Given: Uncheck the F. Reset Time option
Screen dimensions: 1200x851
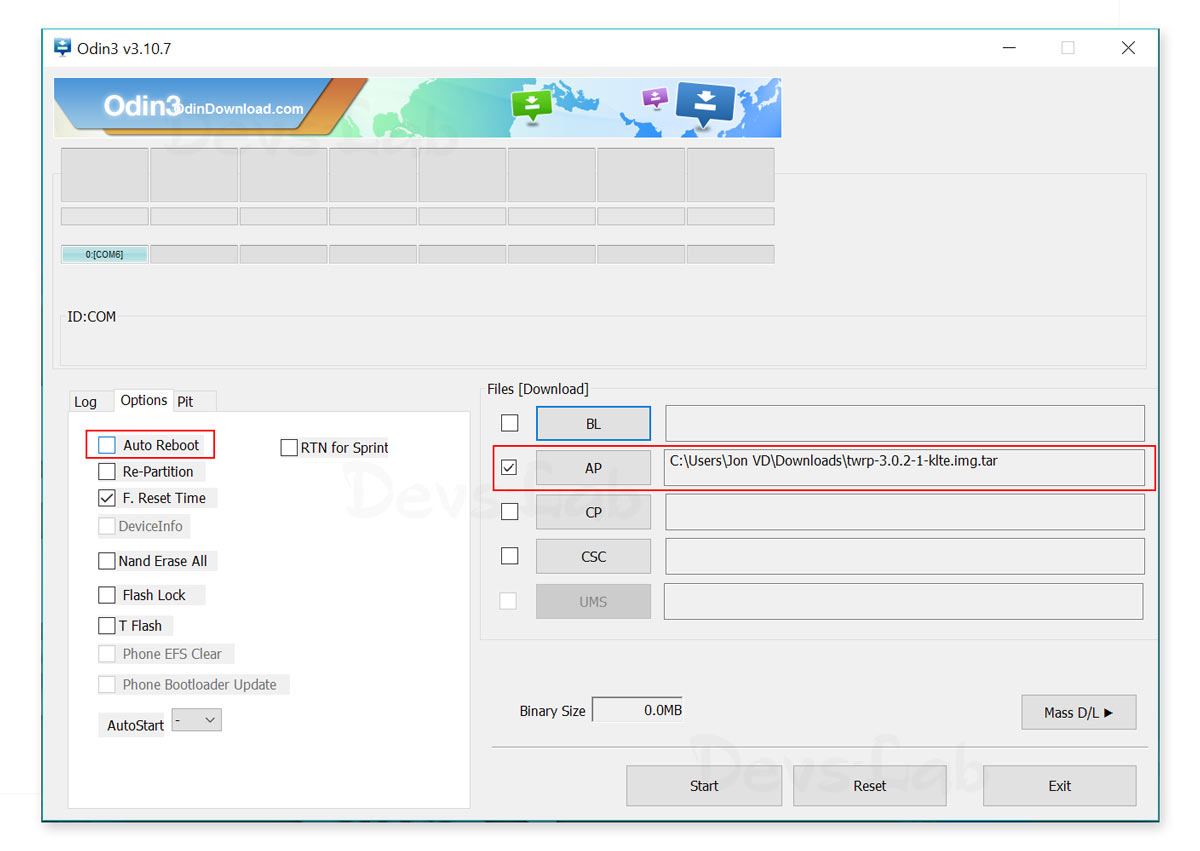Looking at the screenshot, I should coord(107,498).
